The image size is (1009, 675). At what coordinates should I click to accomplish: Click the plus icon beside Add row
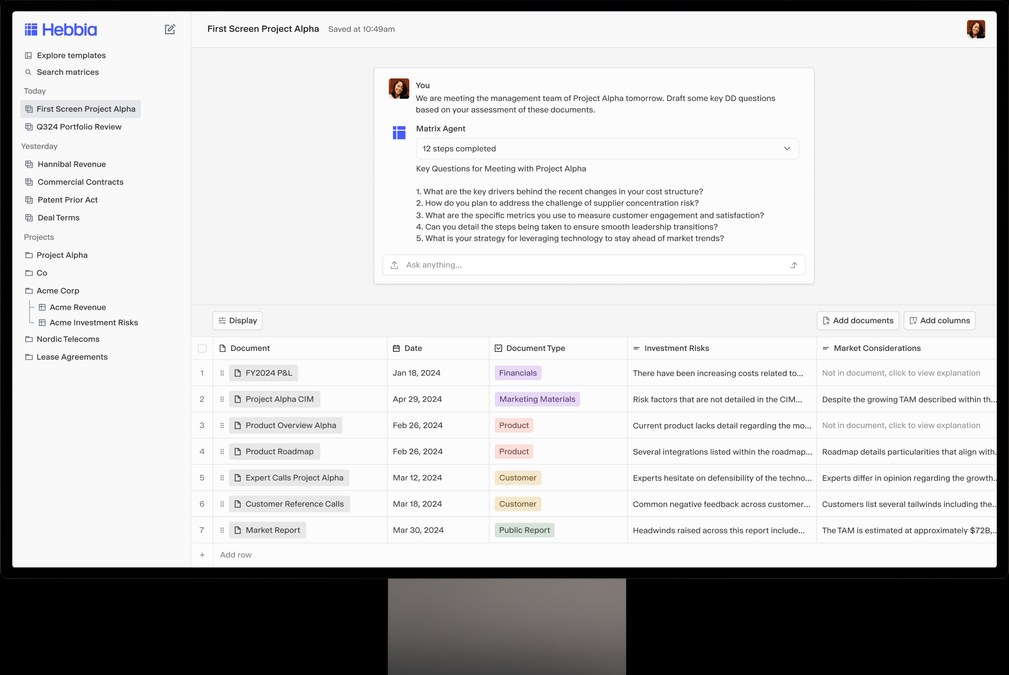pyautogui.click(x=202, y=555)
